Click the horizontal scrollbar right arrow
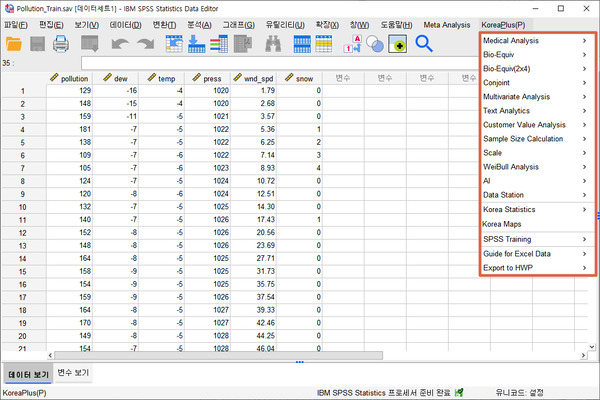Screen dimensions: 600x400 [x=583, y=356]
